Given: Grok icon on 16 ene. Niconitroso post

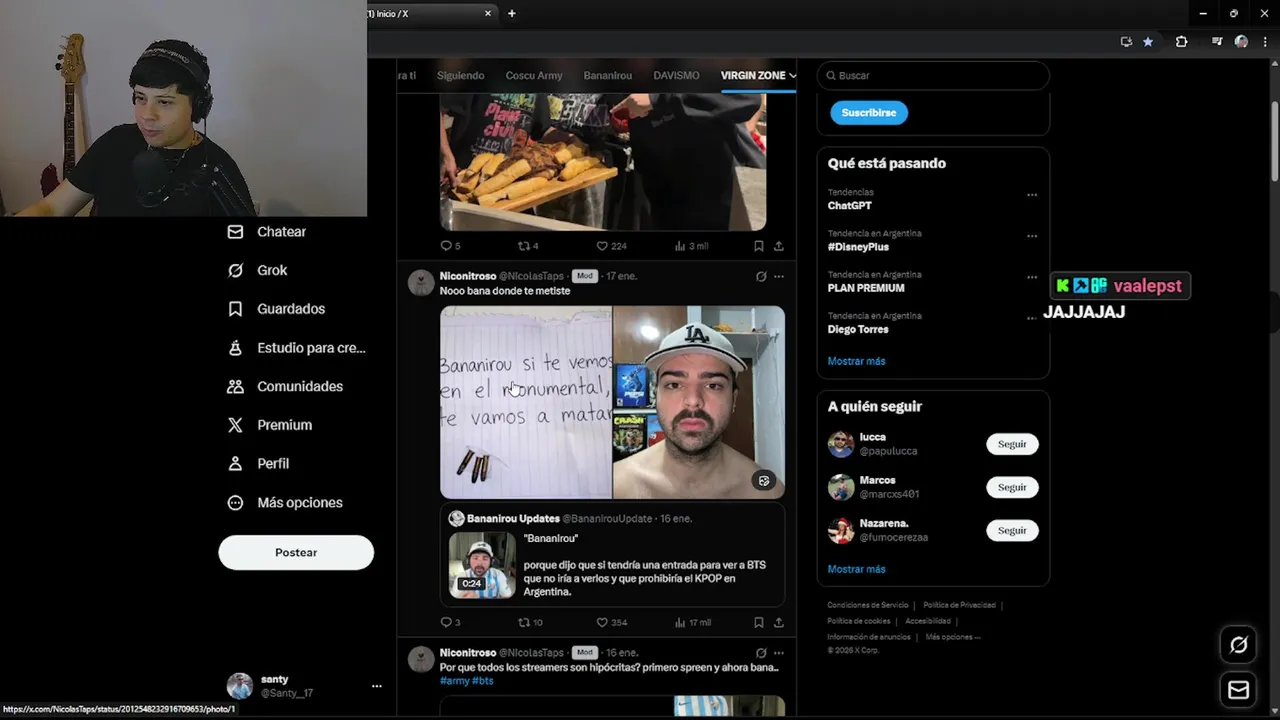Looking at the screenshot, I should click(x=761, y=653).
